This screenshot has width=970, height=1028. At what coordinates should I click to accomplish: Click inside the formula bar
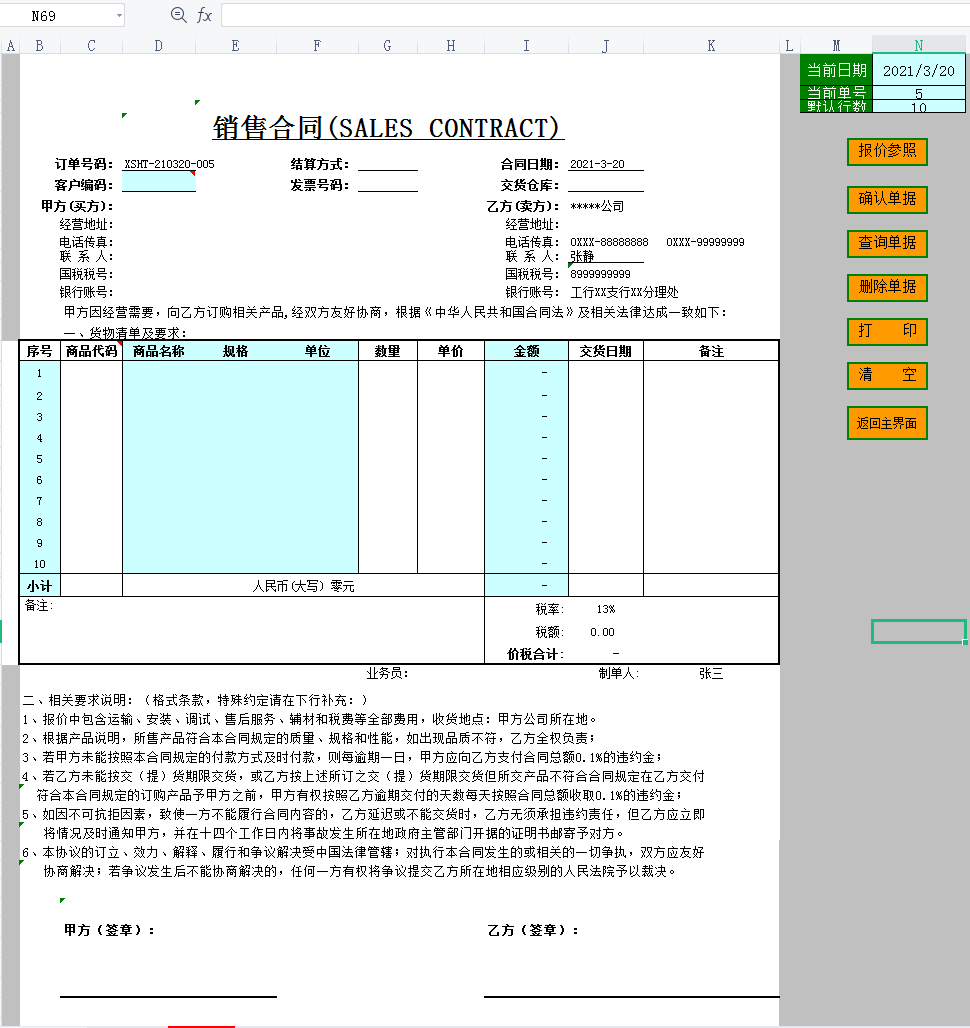[x=590, y=15]
